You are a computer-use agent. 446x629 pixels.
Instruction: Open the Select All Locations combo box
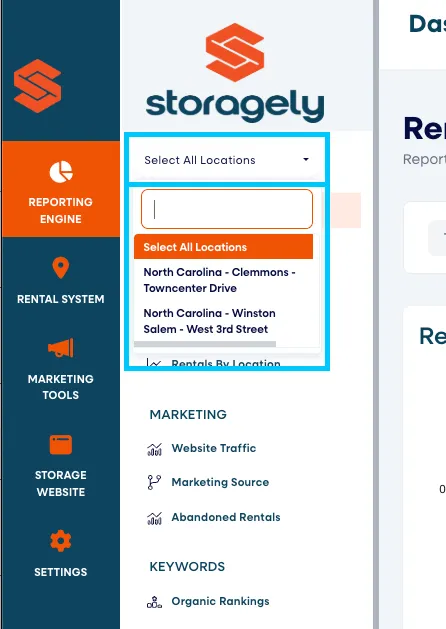[227, 160]
